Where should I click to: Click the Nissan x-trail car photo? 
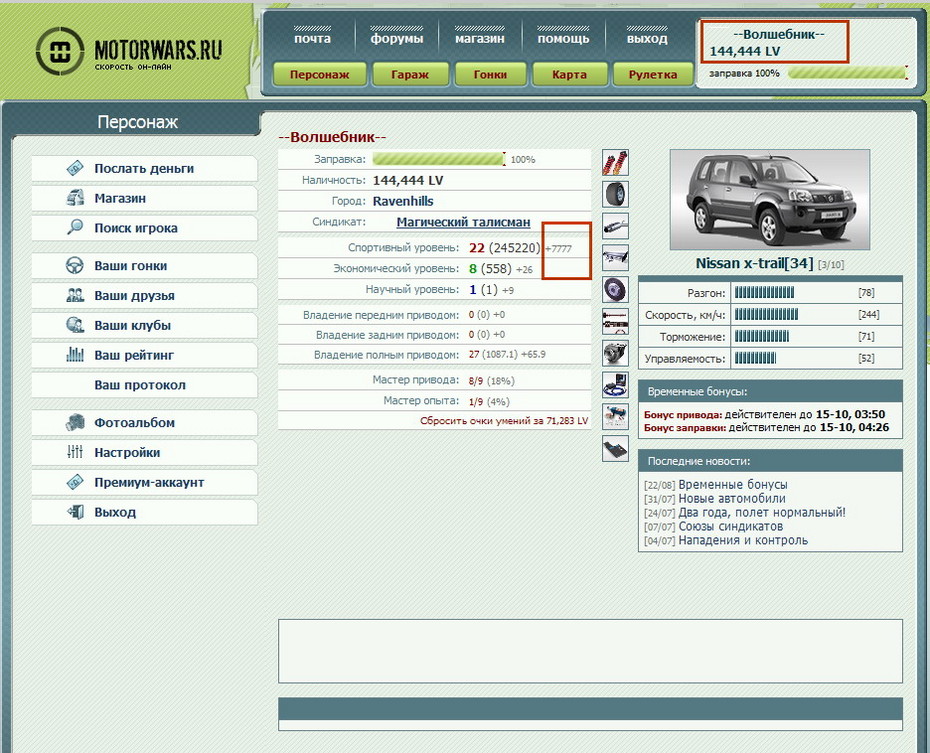pos(770,199)
